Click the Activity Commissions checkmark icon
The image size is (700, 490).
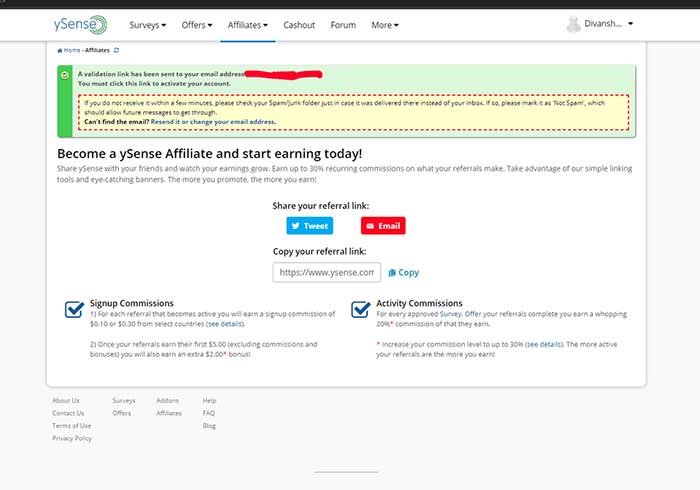(360, 309)
